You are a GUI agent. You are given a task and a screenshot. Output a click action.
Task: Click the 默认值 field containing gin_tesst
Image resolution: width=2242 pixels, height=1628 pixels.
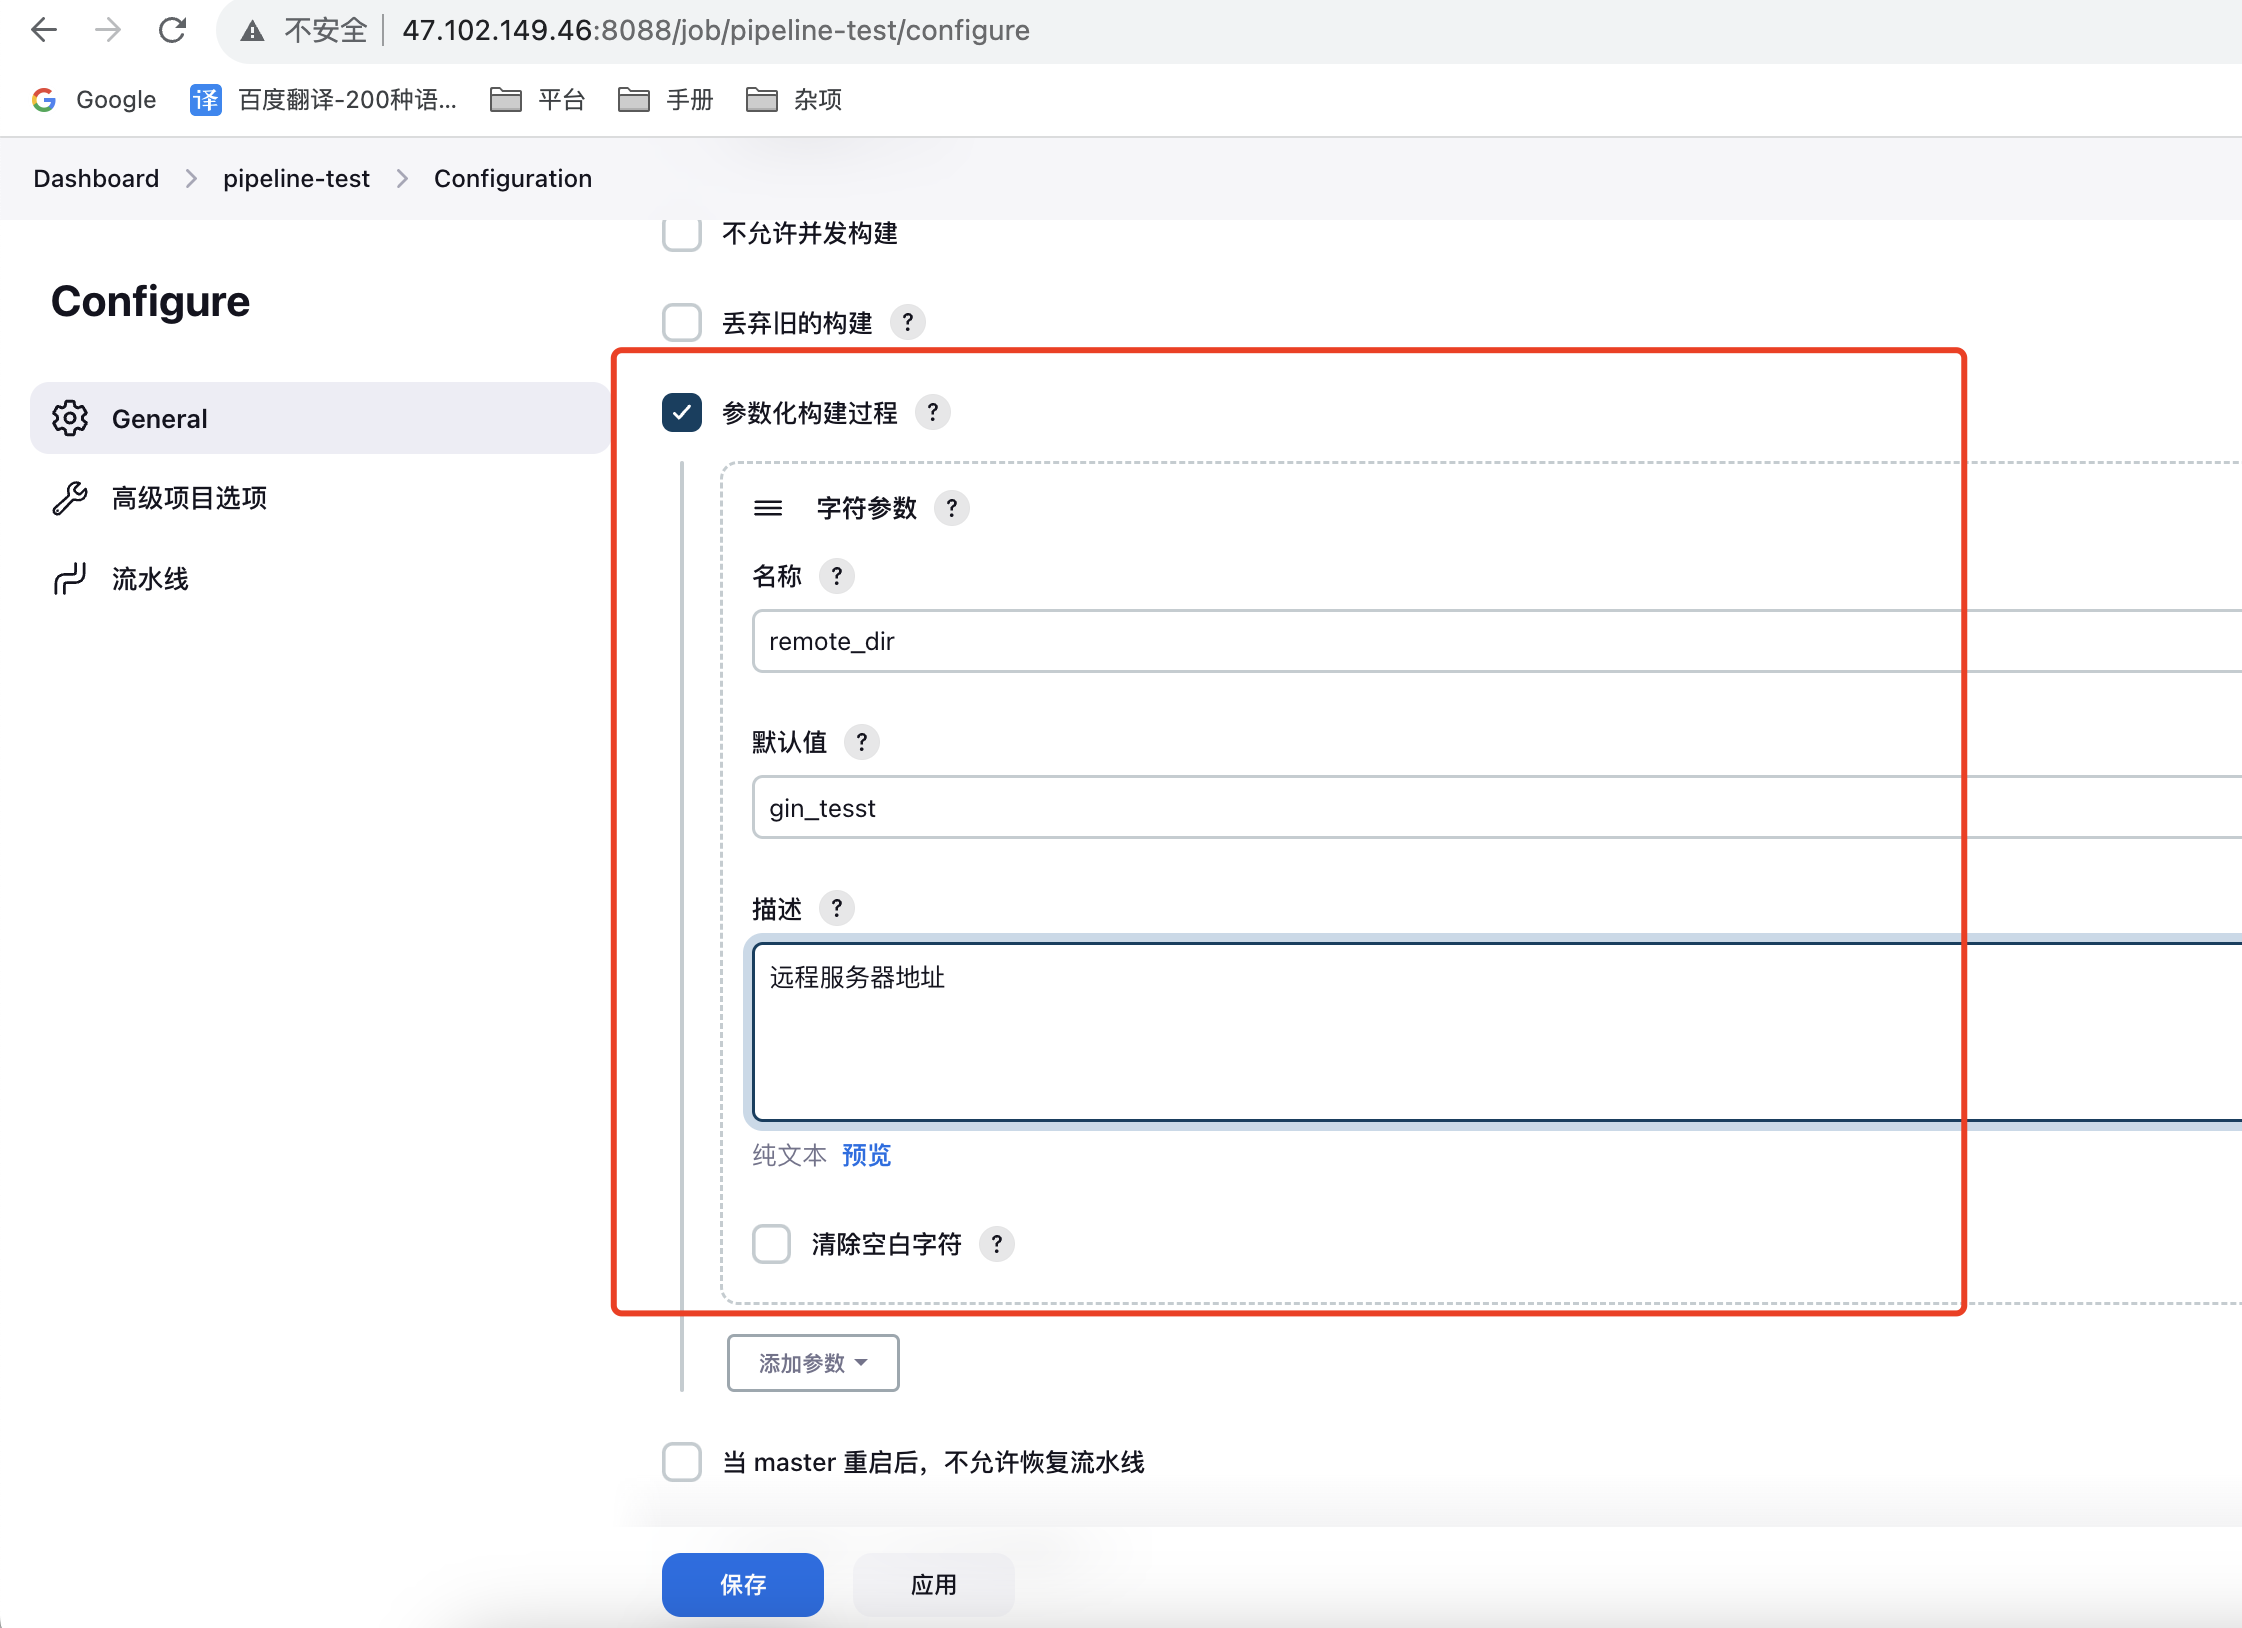click(1496, 807)
